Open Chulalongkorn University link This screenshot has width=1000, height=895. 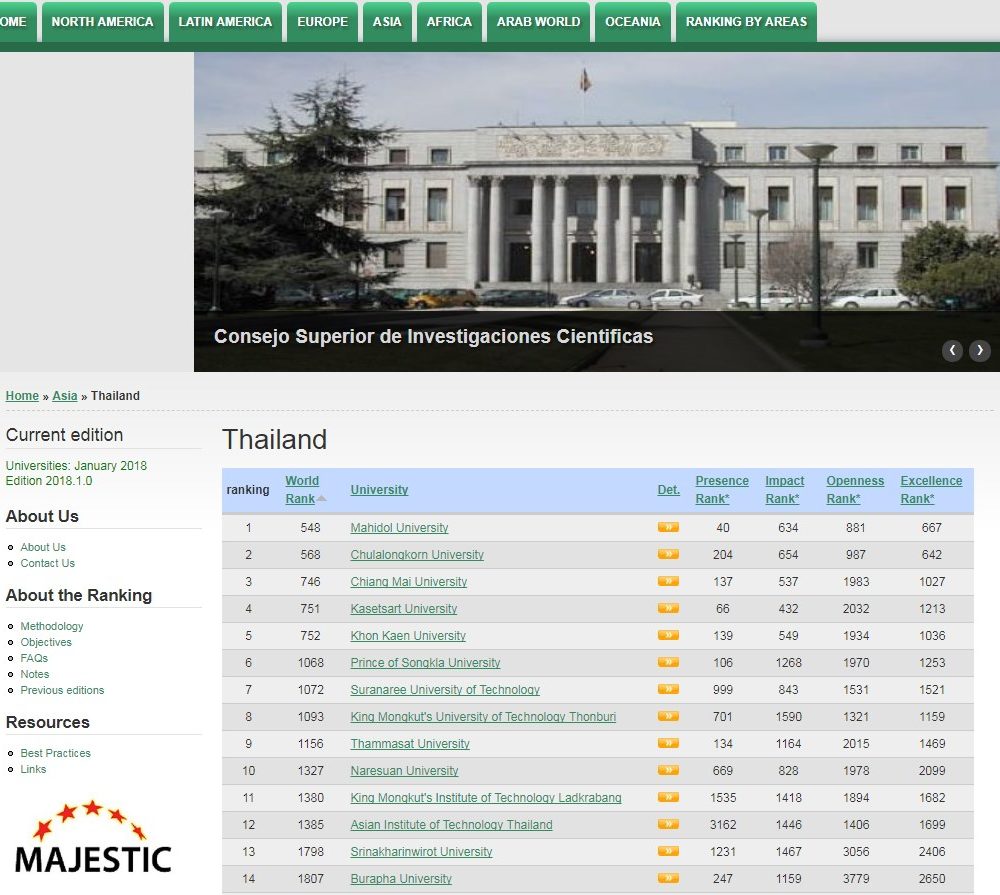417,555
